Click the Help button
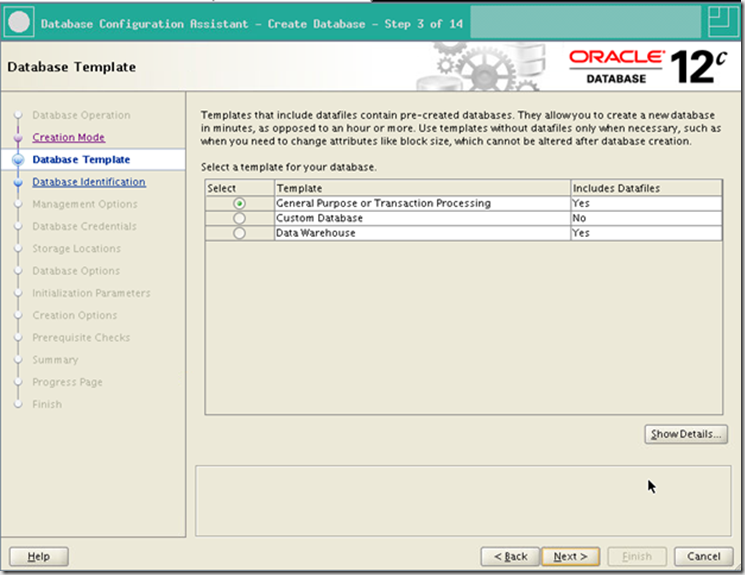The height and width of the screenshot is (575, 745). click(38, 556)
